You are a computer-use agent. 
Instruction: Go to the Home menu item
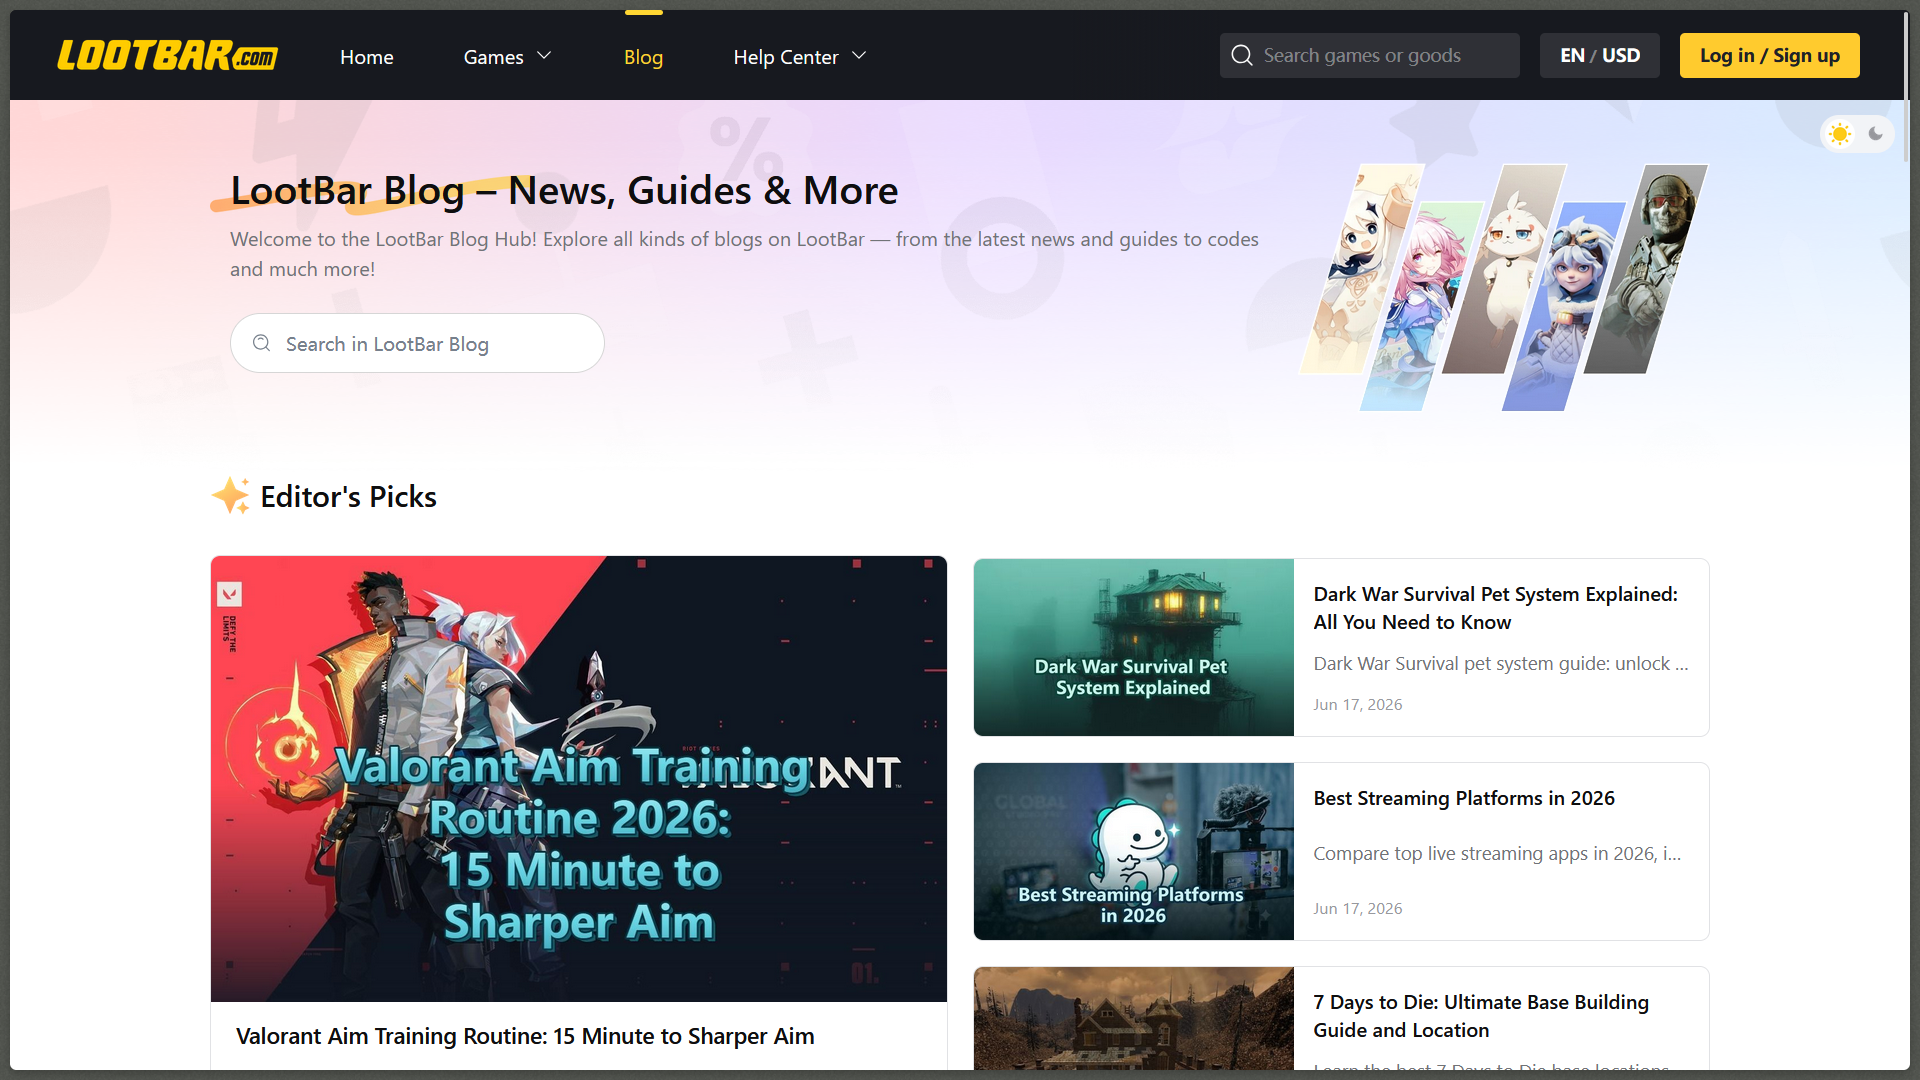tap(367, 57)
